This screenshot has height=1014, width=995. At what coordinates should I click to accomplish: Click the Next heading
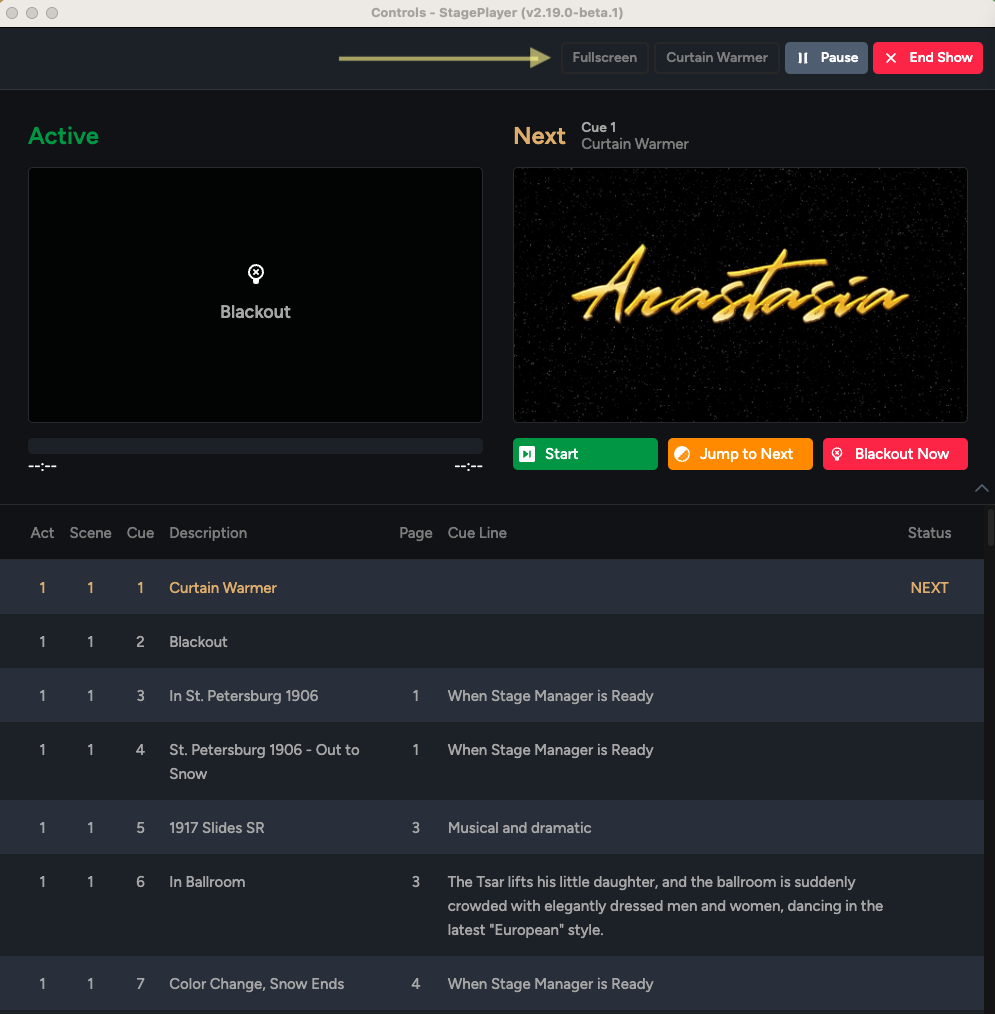[539, 136]
